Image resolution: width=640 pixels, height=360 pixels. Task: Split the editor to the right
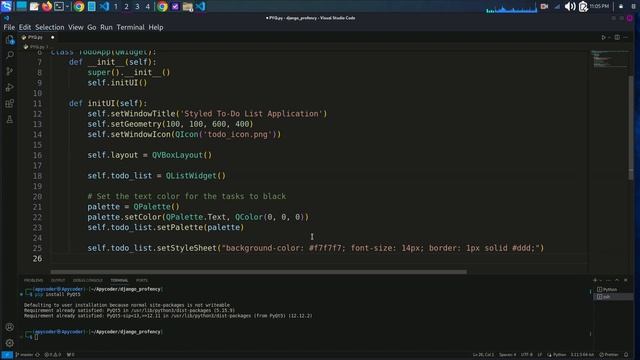pyautogui.click(x=617, y=37)
